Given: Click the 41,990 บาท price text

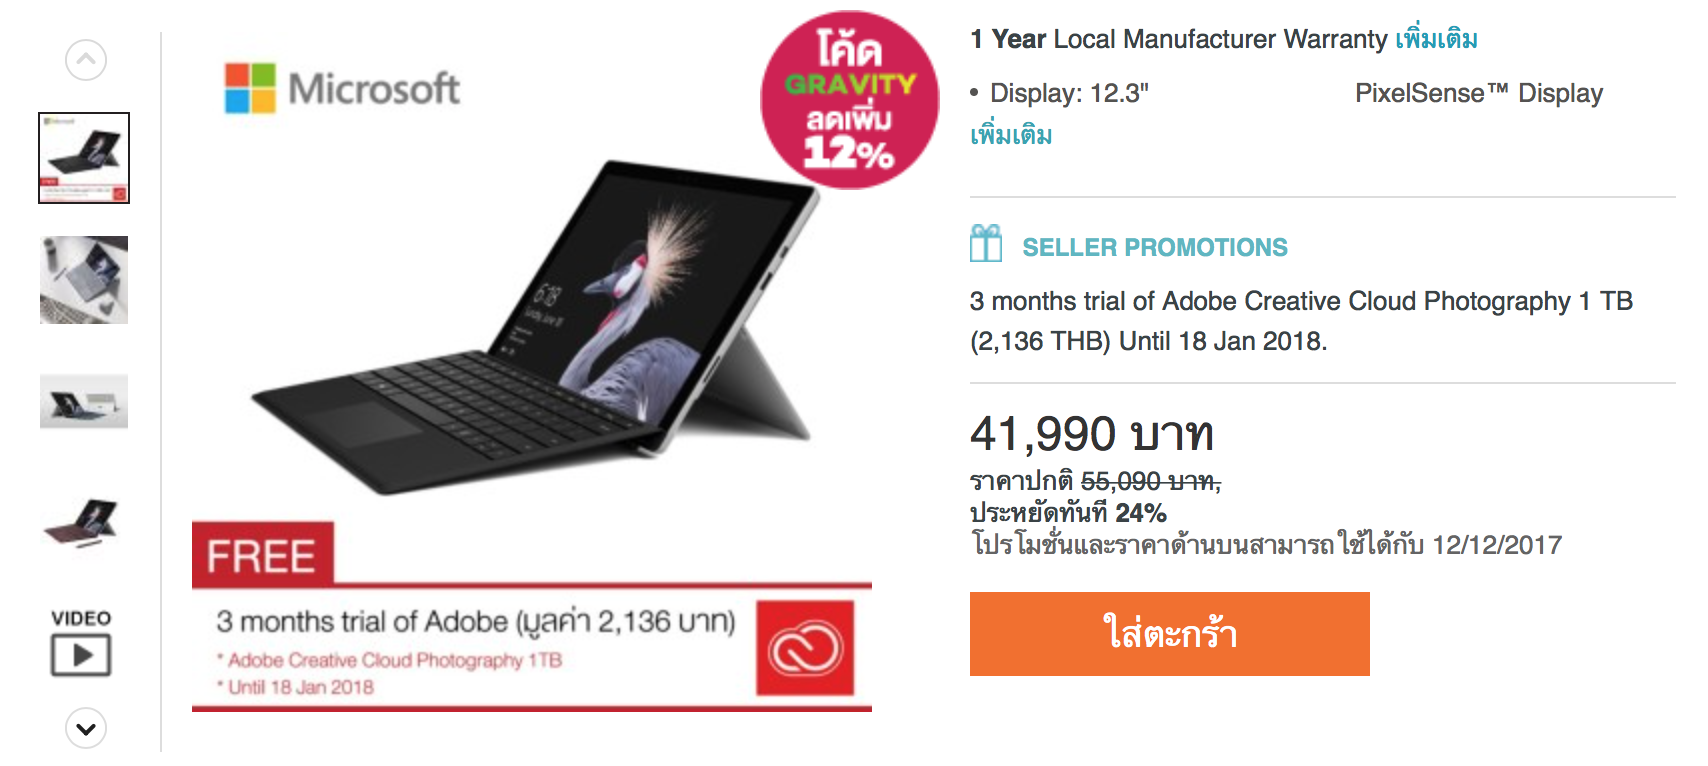Looking at the screenshot, I should pyautogui.click(x=1092, y=434).
